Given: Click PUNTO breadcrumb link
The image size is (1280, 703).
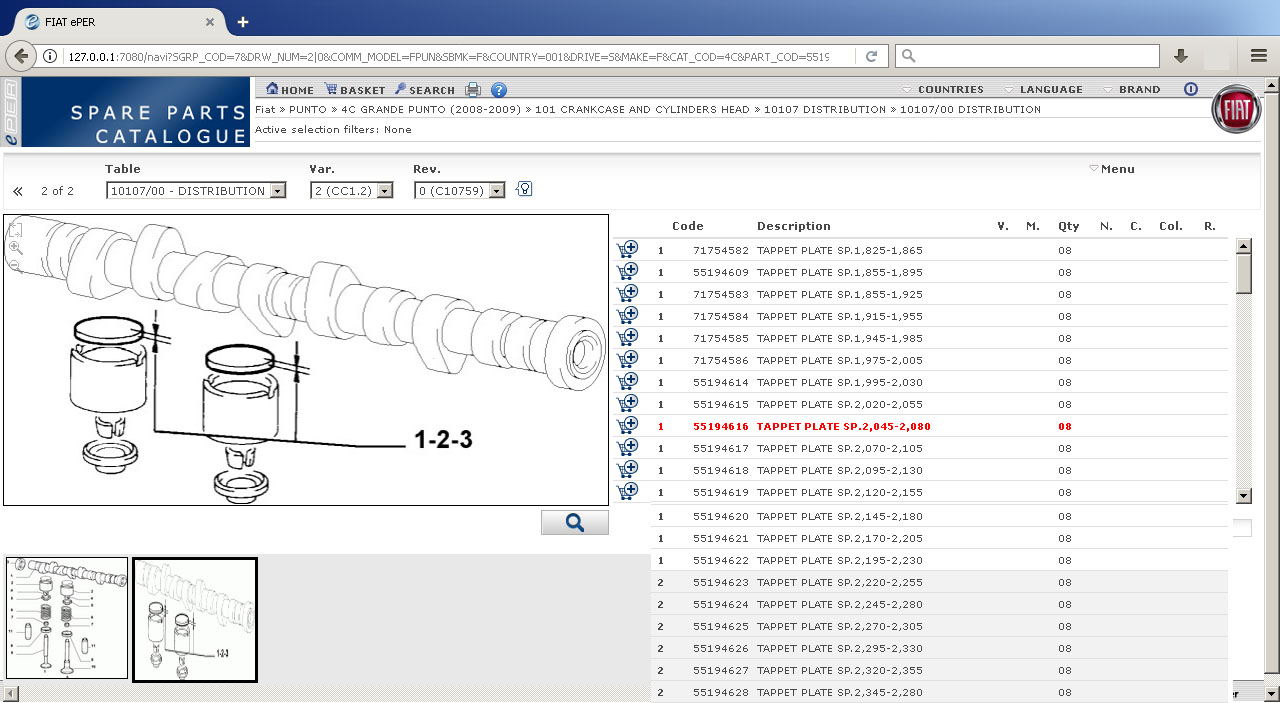Looking at the screenshot, I should [307, 110].
